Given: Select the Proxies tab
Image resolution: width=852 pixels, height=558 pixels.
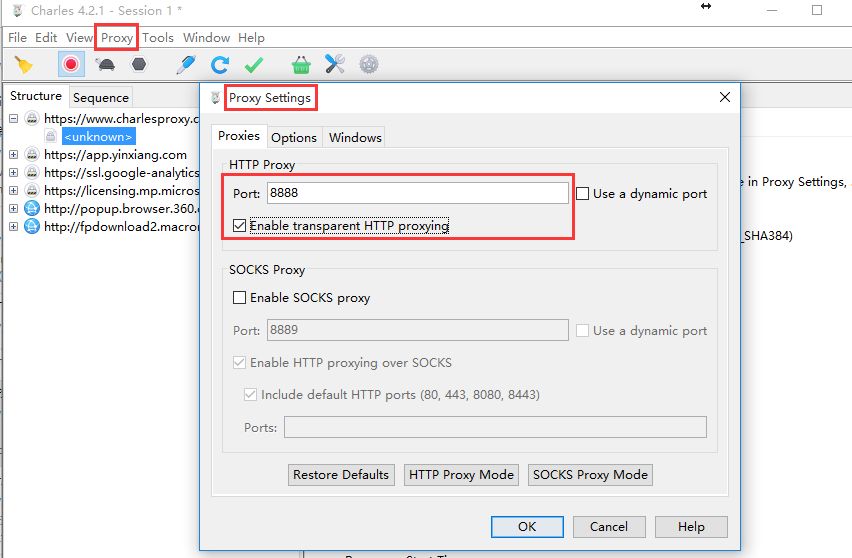Looking at the screenshot, I should 239,136.
